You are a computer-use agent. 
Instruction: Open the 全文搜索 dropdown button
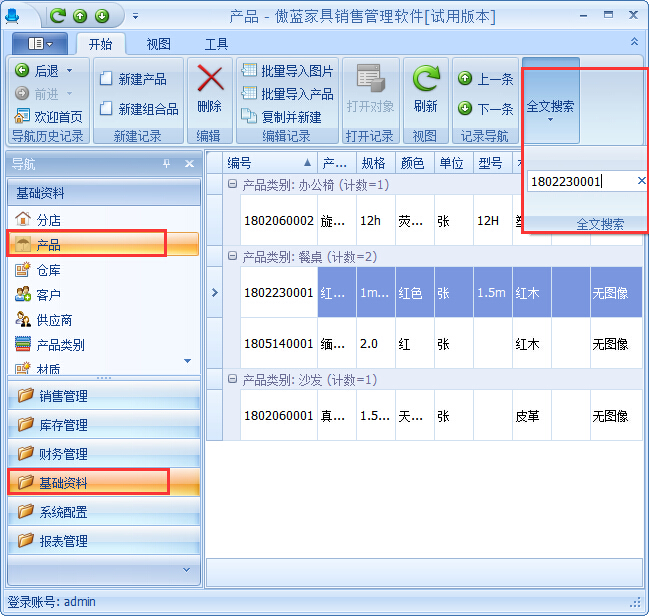[x=550, y=107]
